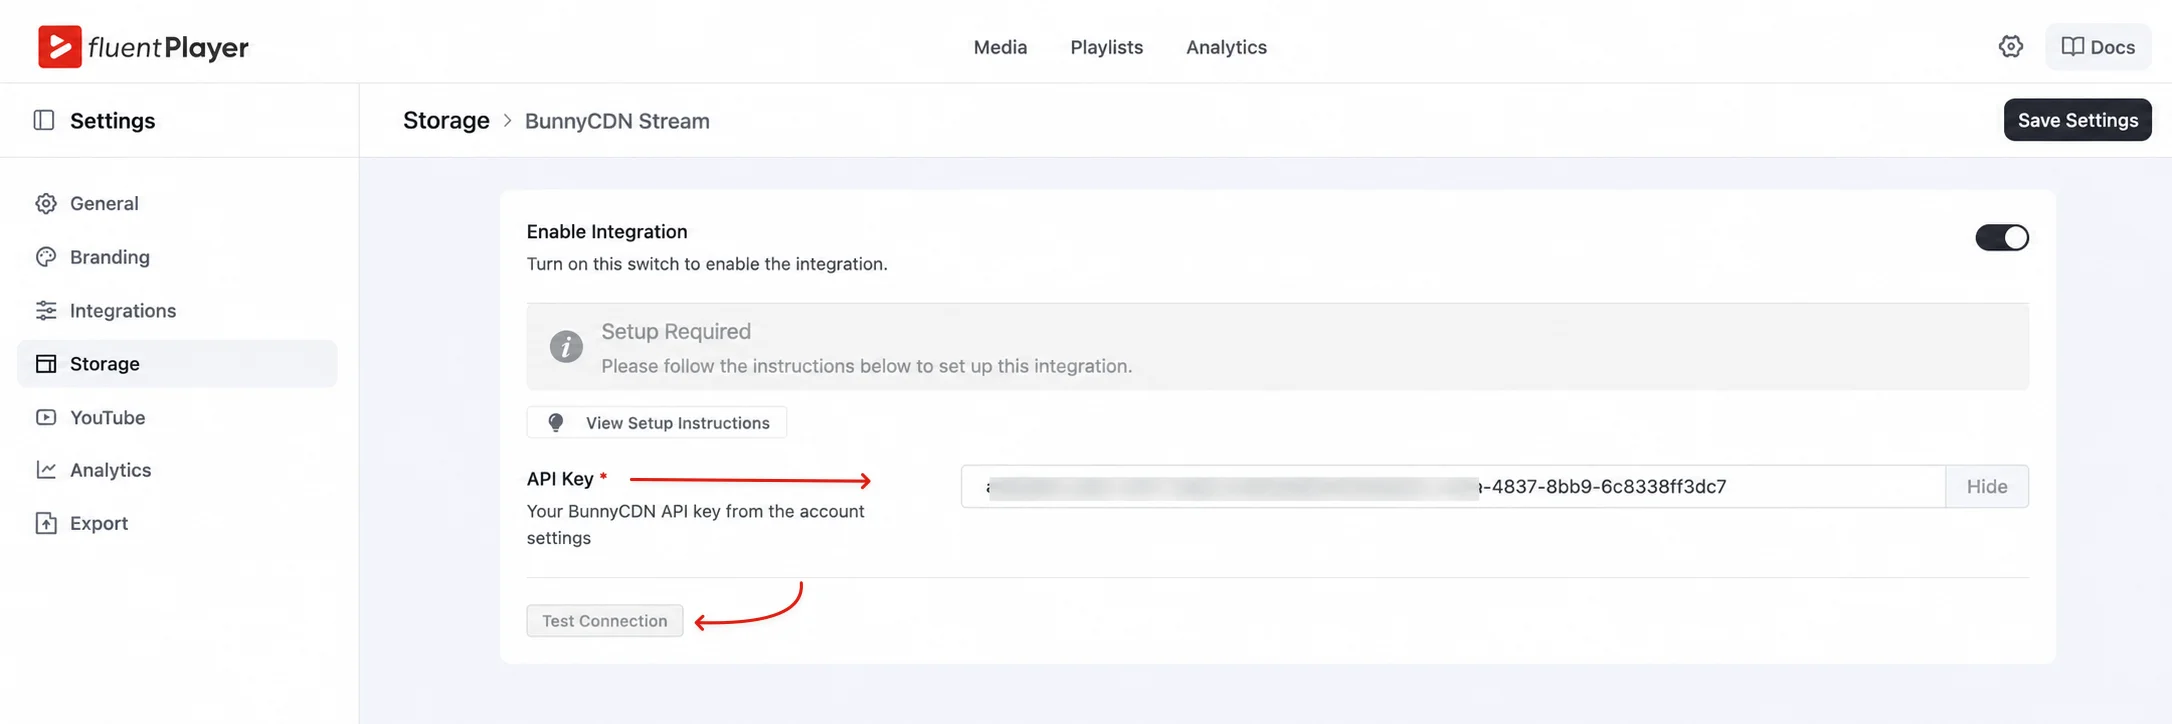Click the YouTube play icon in sidebar

click(46, 417)
